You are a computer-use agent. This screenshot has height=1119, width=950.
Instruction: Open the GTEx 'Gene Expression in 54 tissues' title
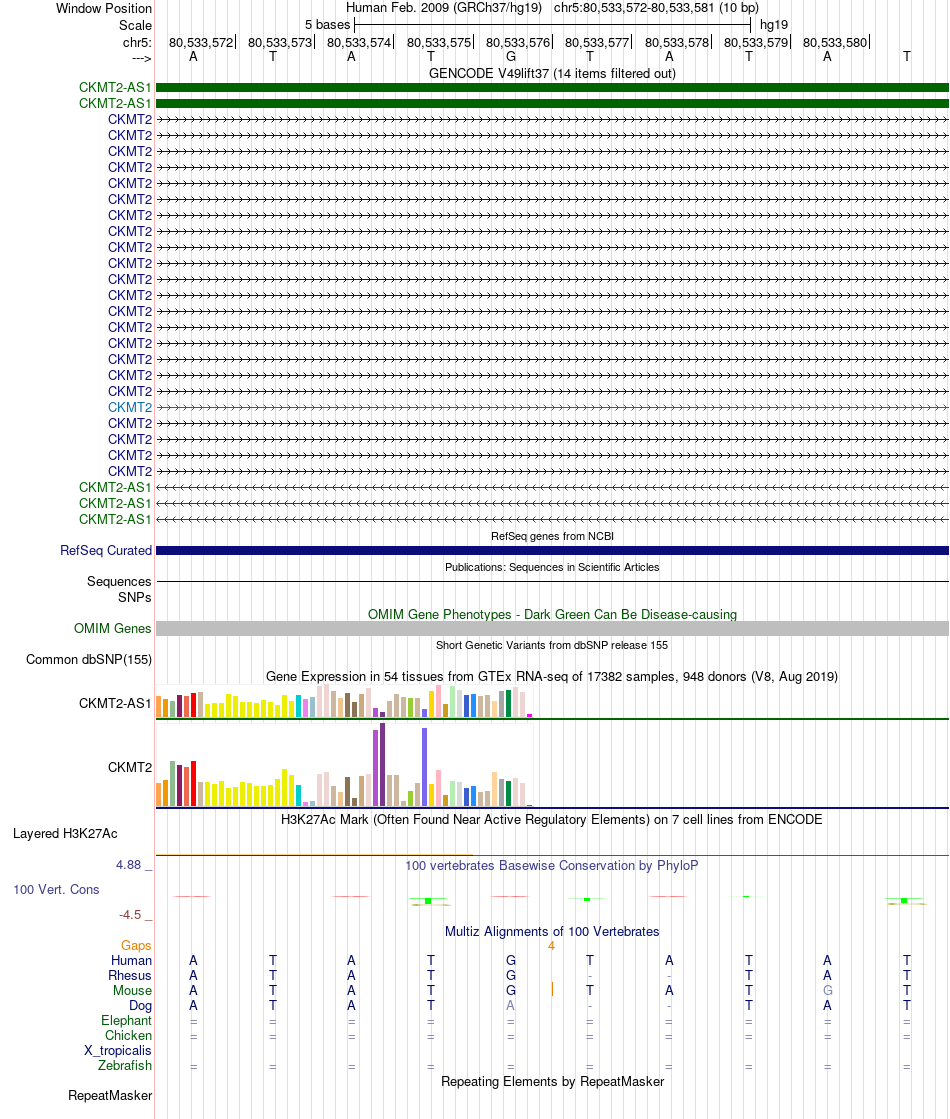552,677
